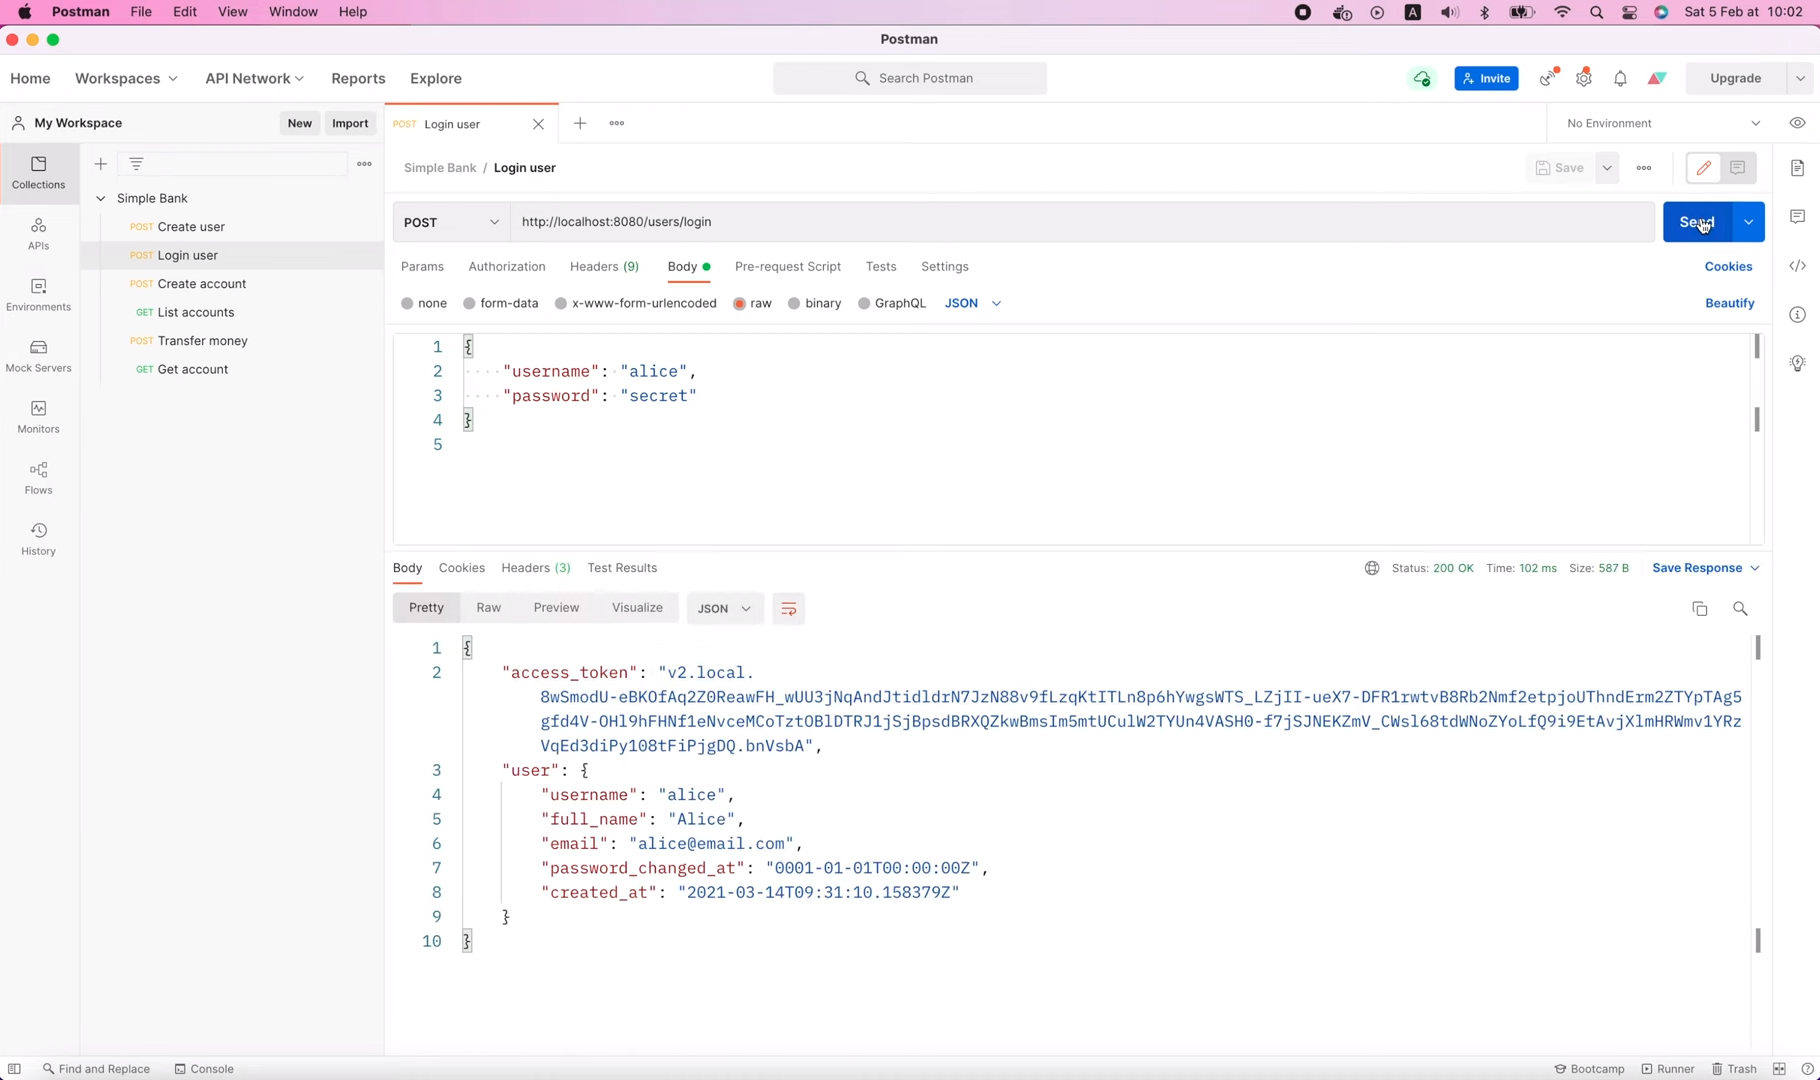
Task: Create a new collection with plus icon
Action: coord(101,164)
